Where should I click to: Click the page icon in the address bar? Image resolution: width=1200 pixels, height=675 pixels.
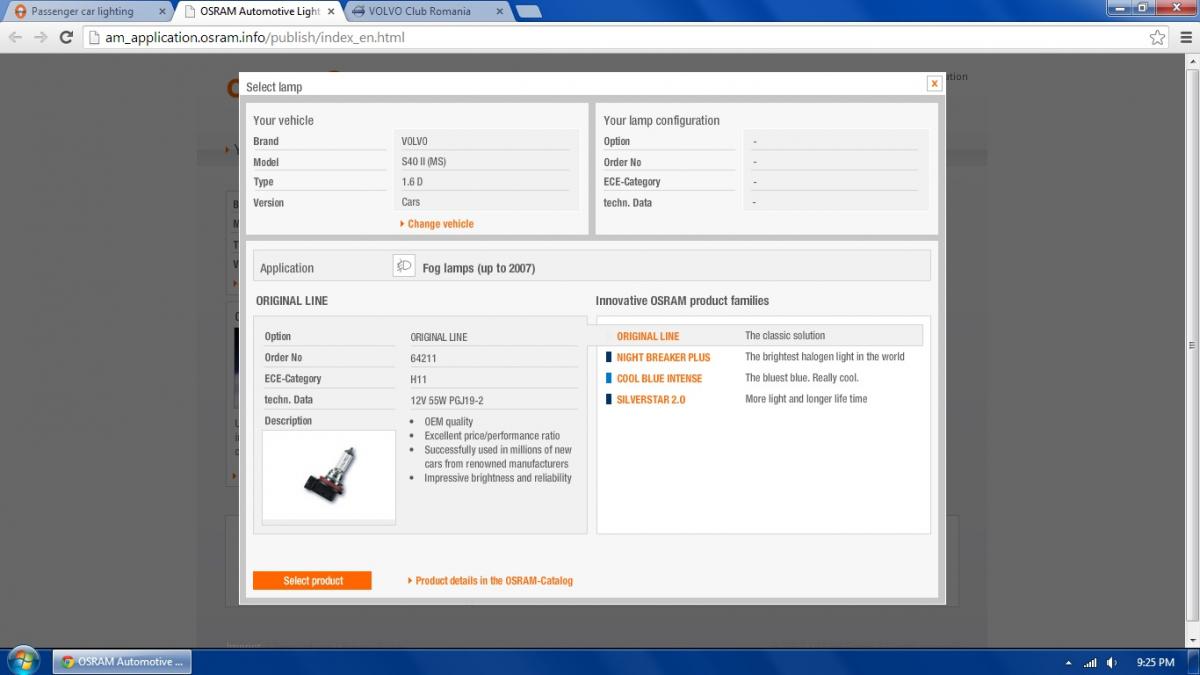pos(94,38)
